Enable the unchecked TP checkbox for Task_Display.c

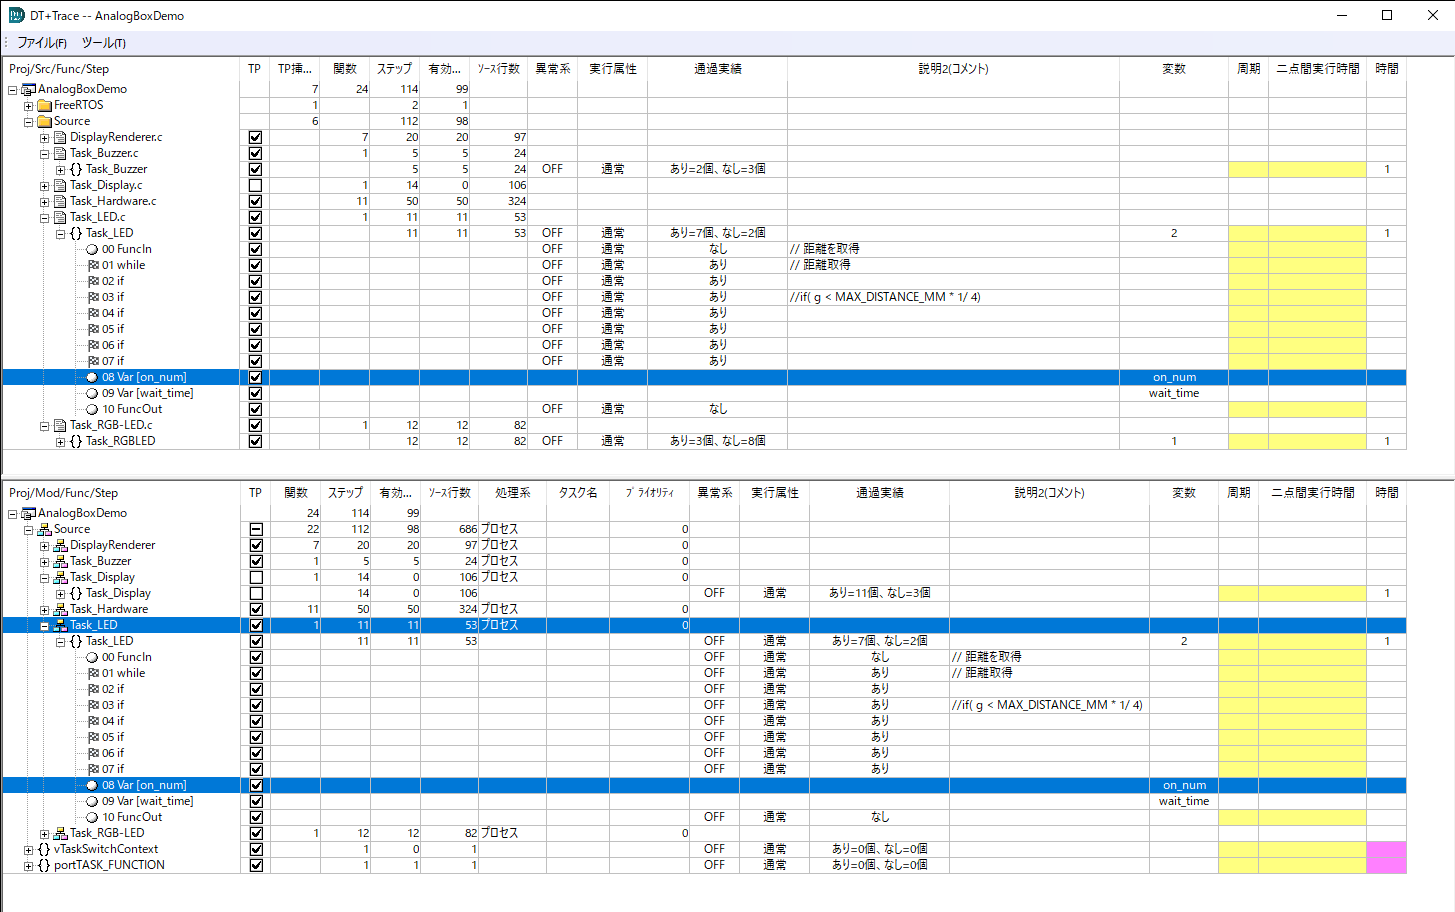(255, 185)
